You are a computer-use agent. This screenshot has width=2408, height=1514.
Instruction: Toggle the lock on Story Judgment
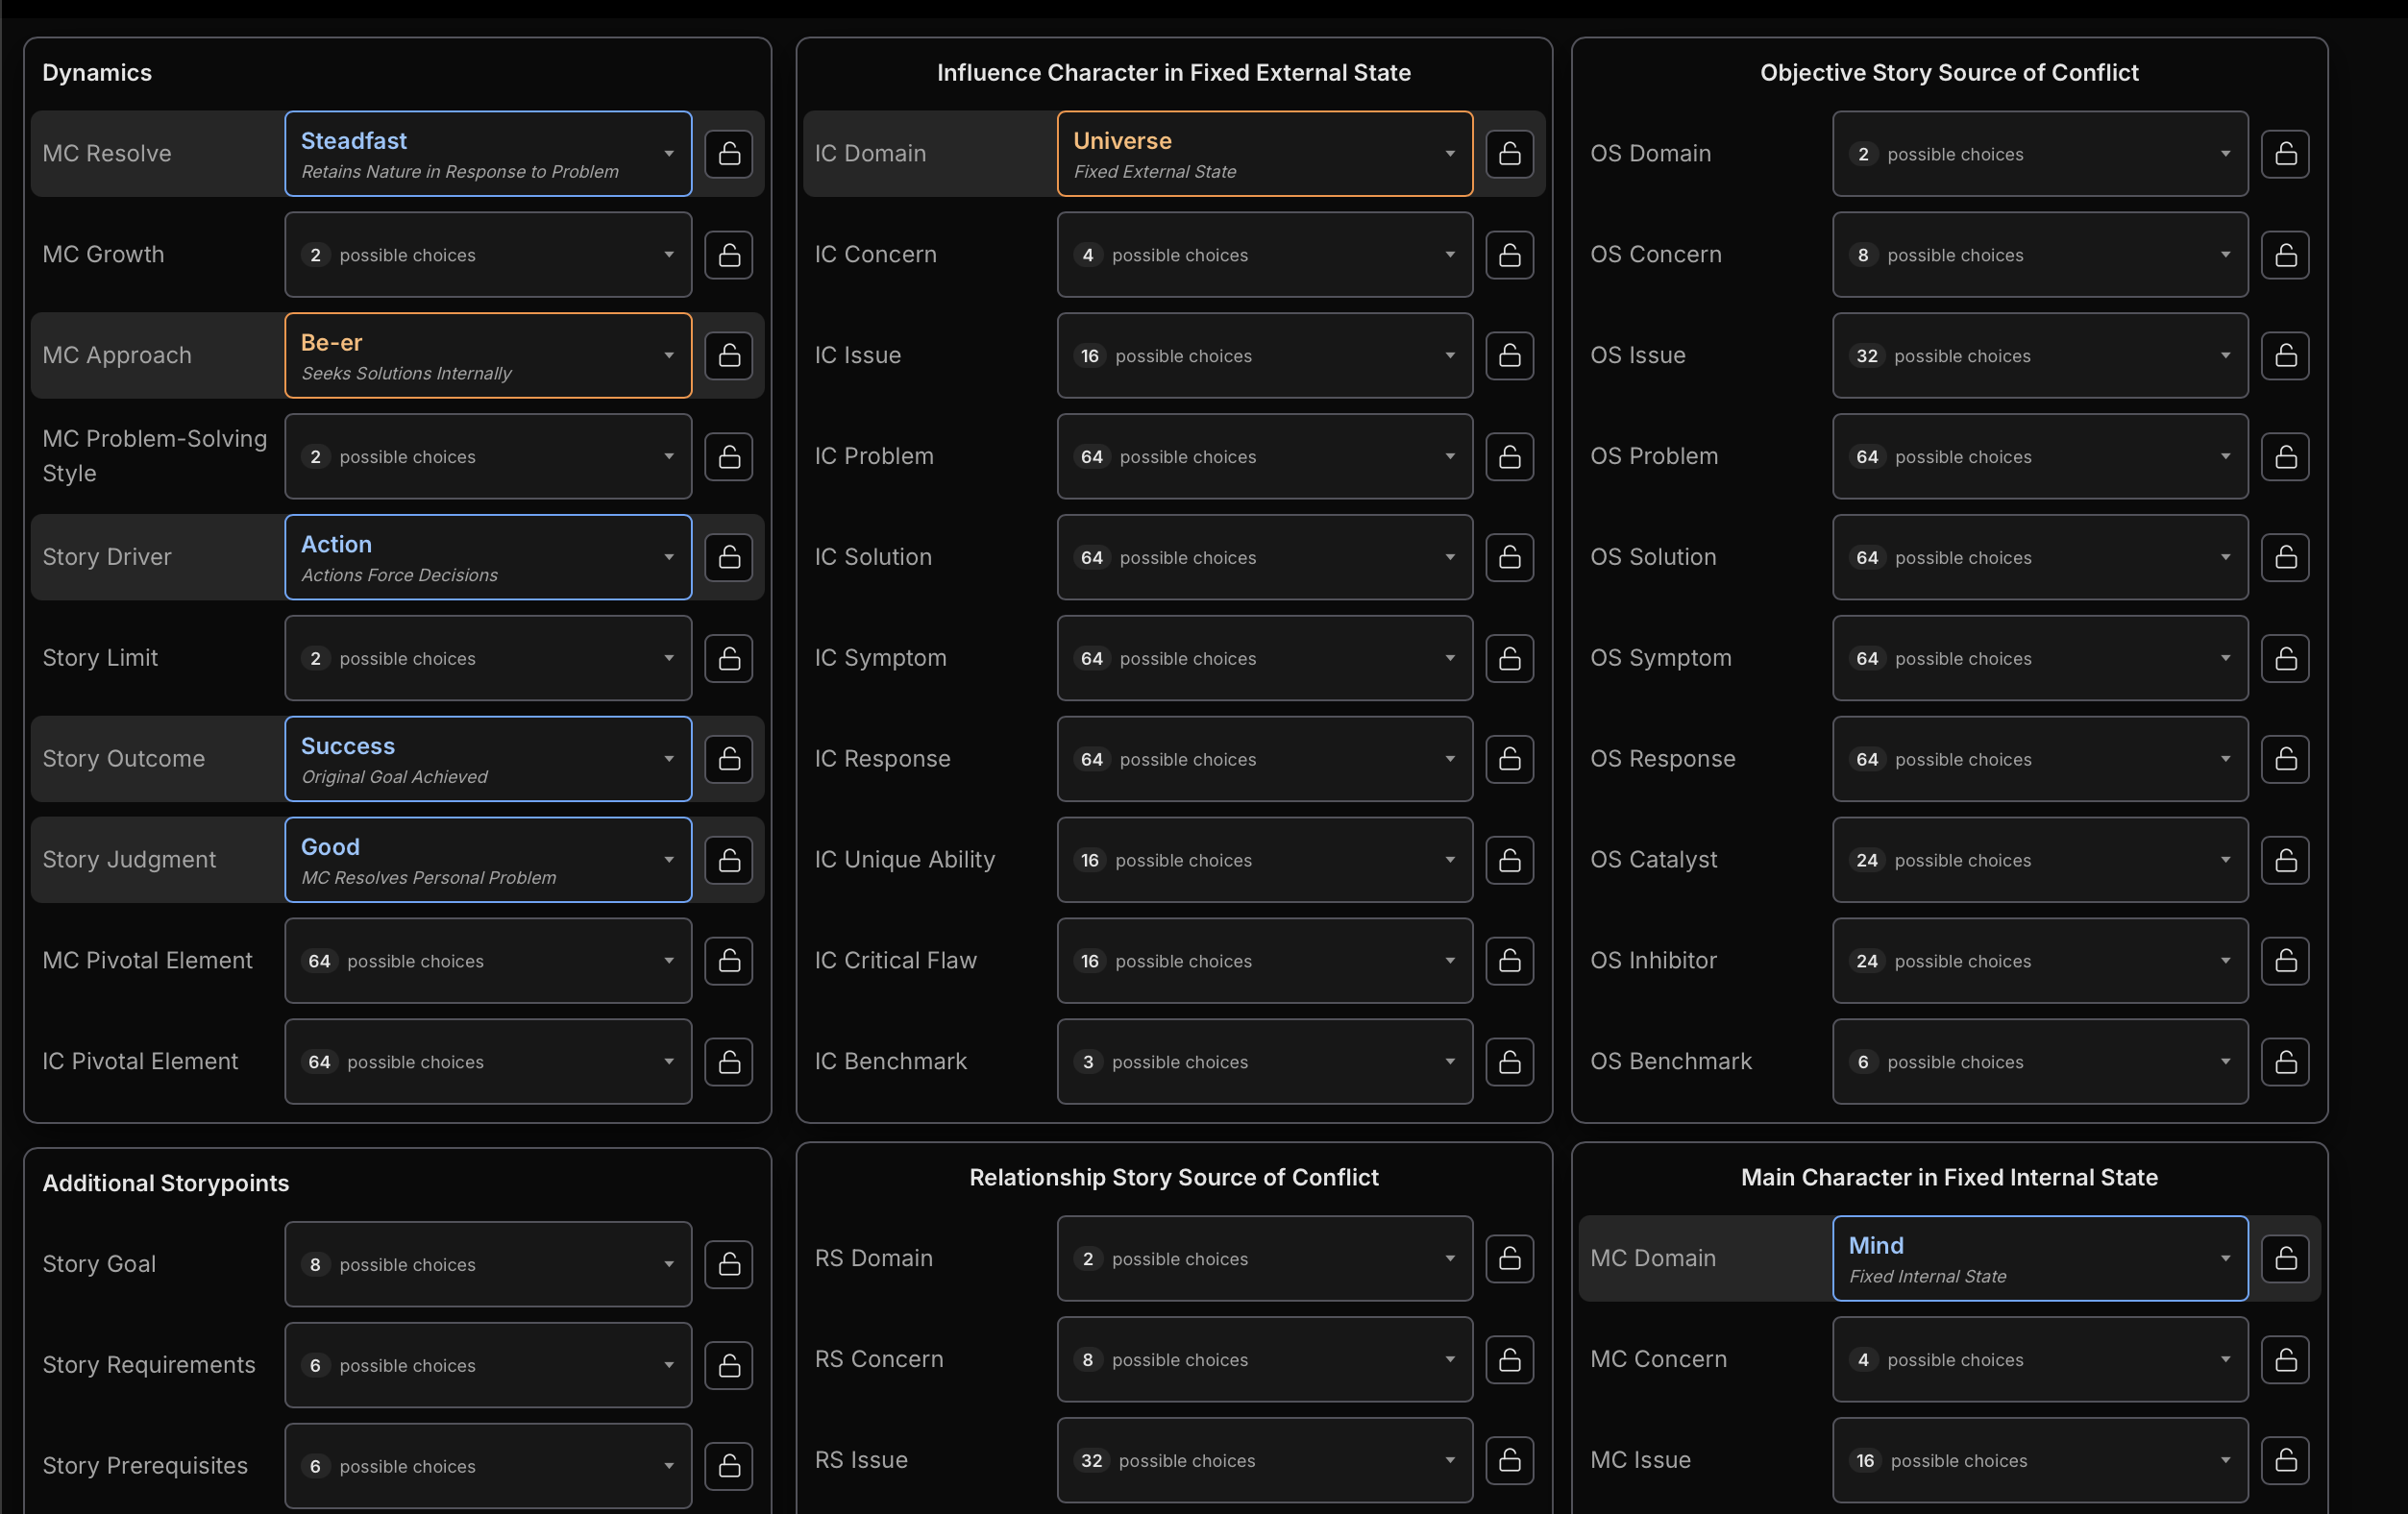coord(728,860)
